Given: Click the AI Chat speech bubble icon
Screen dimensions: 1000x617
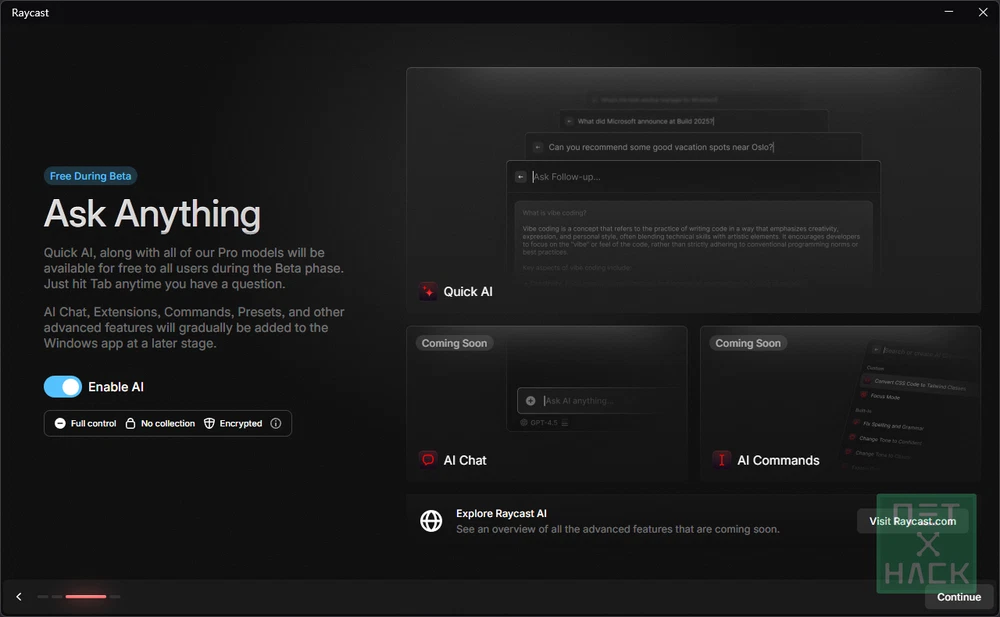Looking at the screenshot, I should coord(428,459).
